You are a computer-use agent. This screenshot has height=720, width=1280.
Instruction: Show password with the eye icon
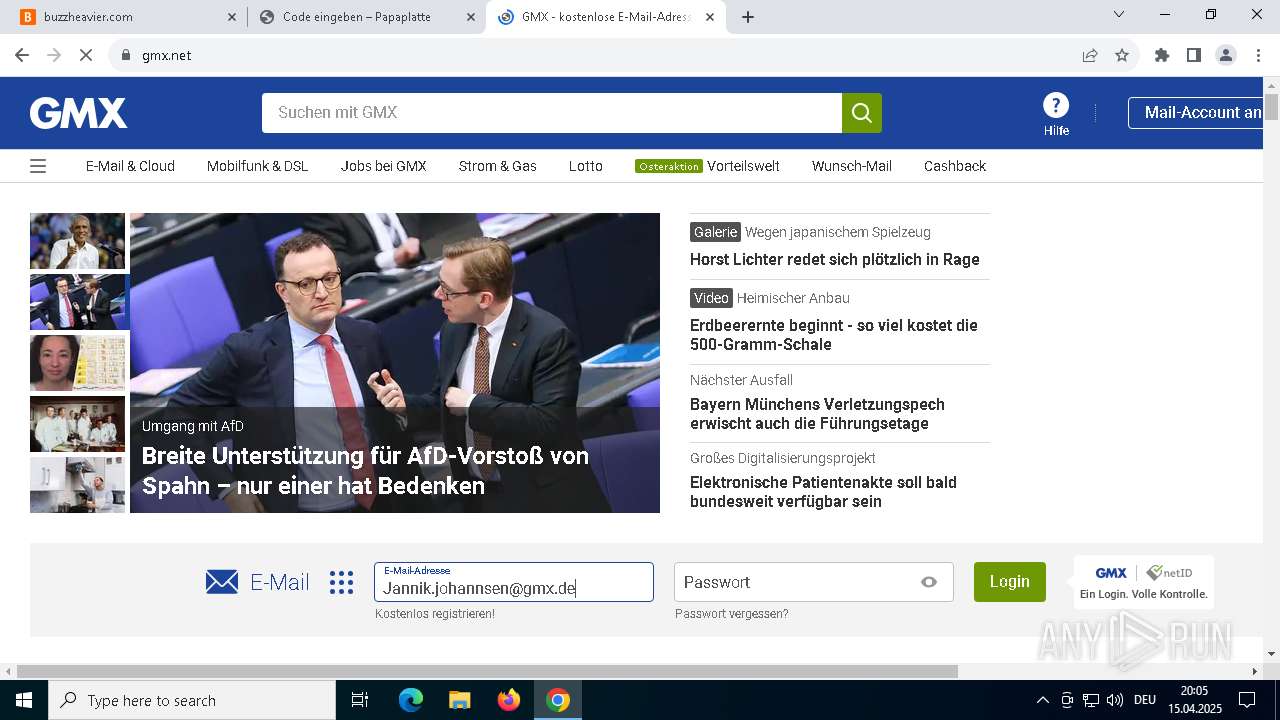(x=929, y=582)
